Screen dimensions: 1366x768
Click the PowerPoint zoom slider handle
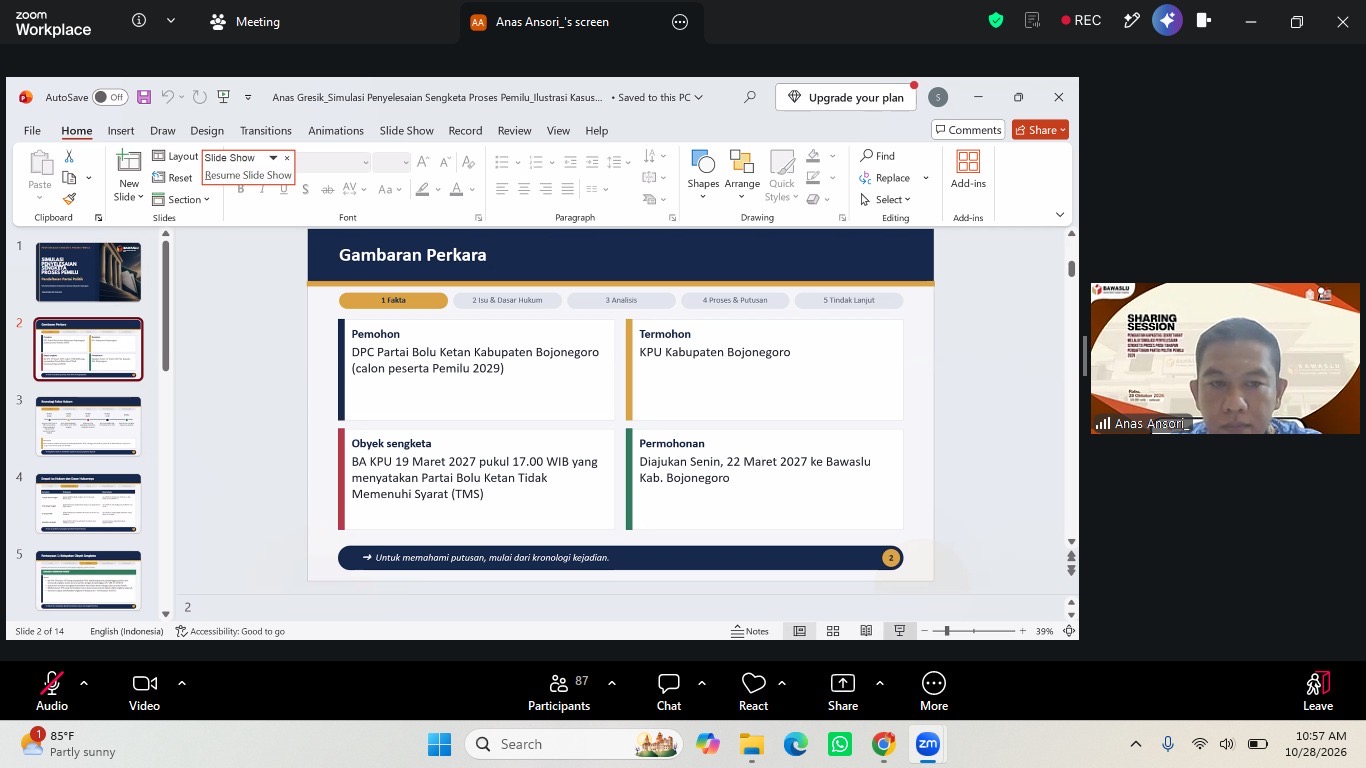(x=947, y=631)
